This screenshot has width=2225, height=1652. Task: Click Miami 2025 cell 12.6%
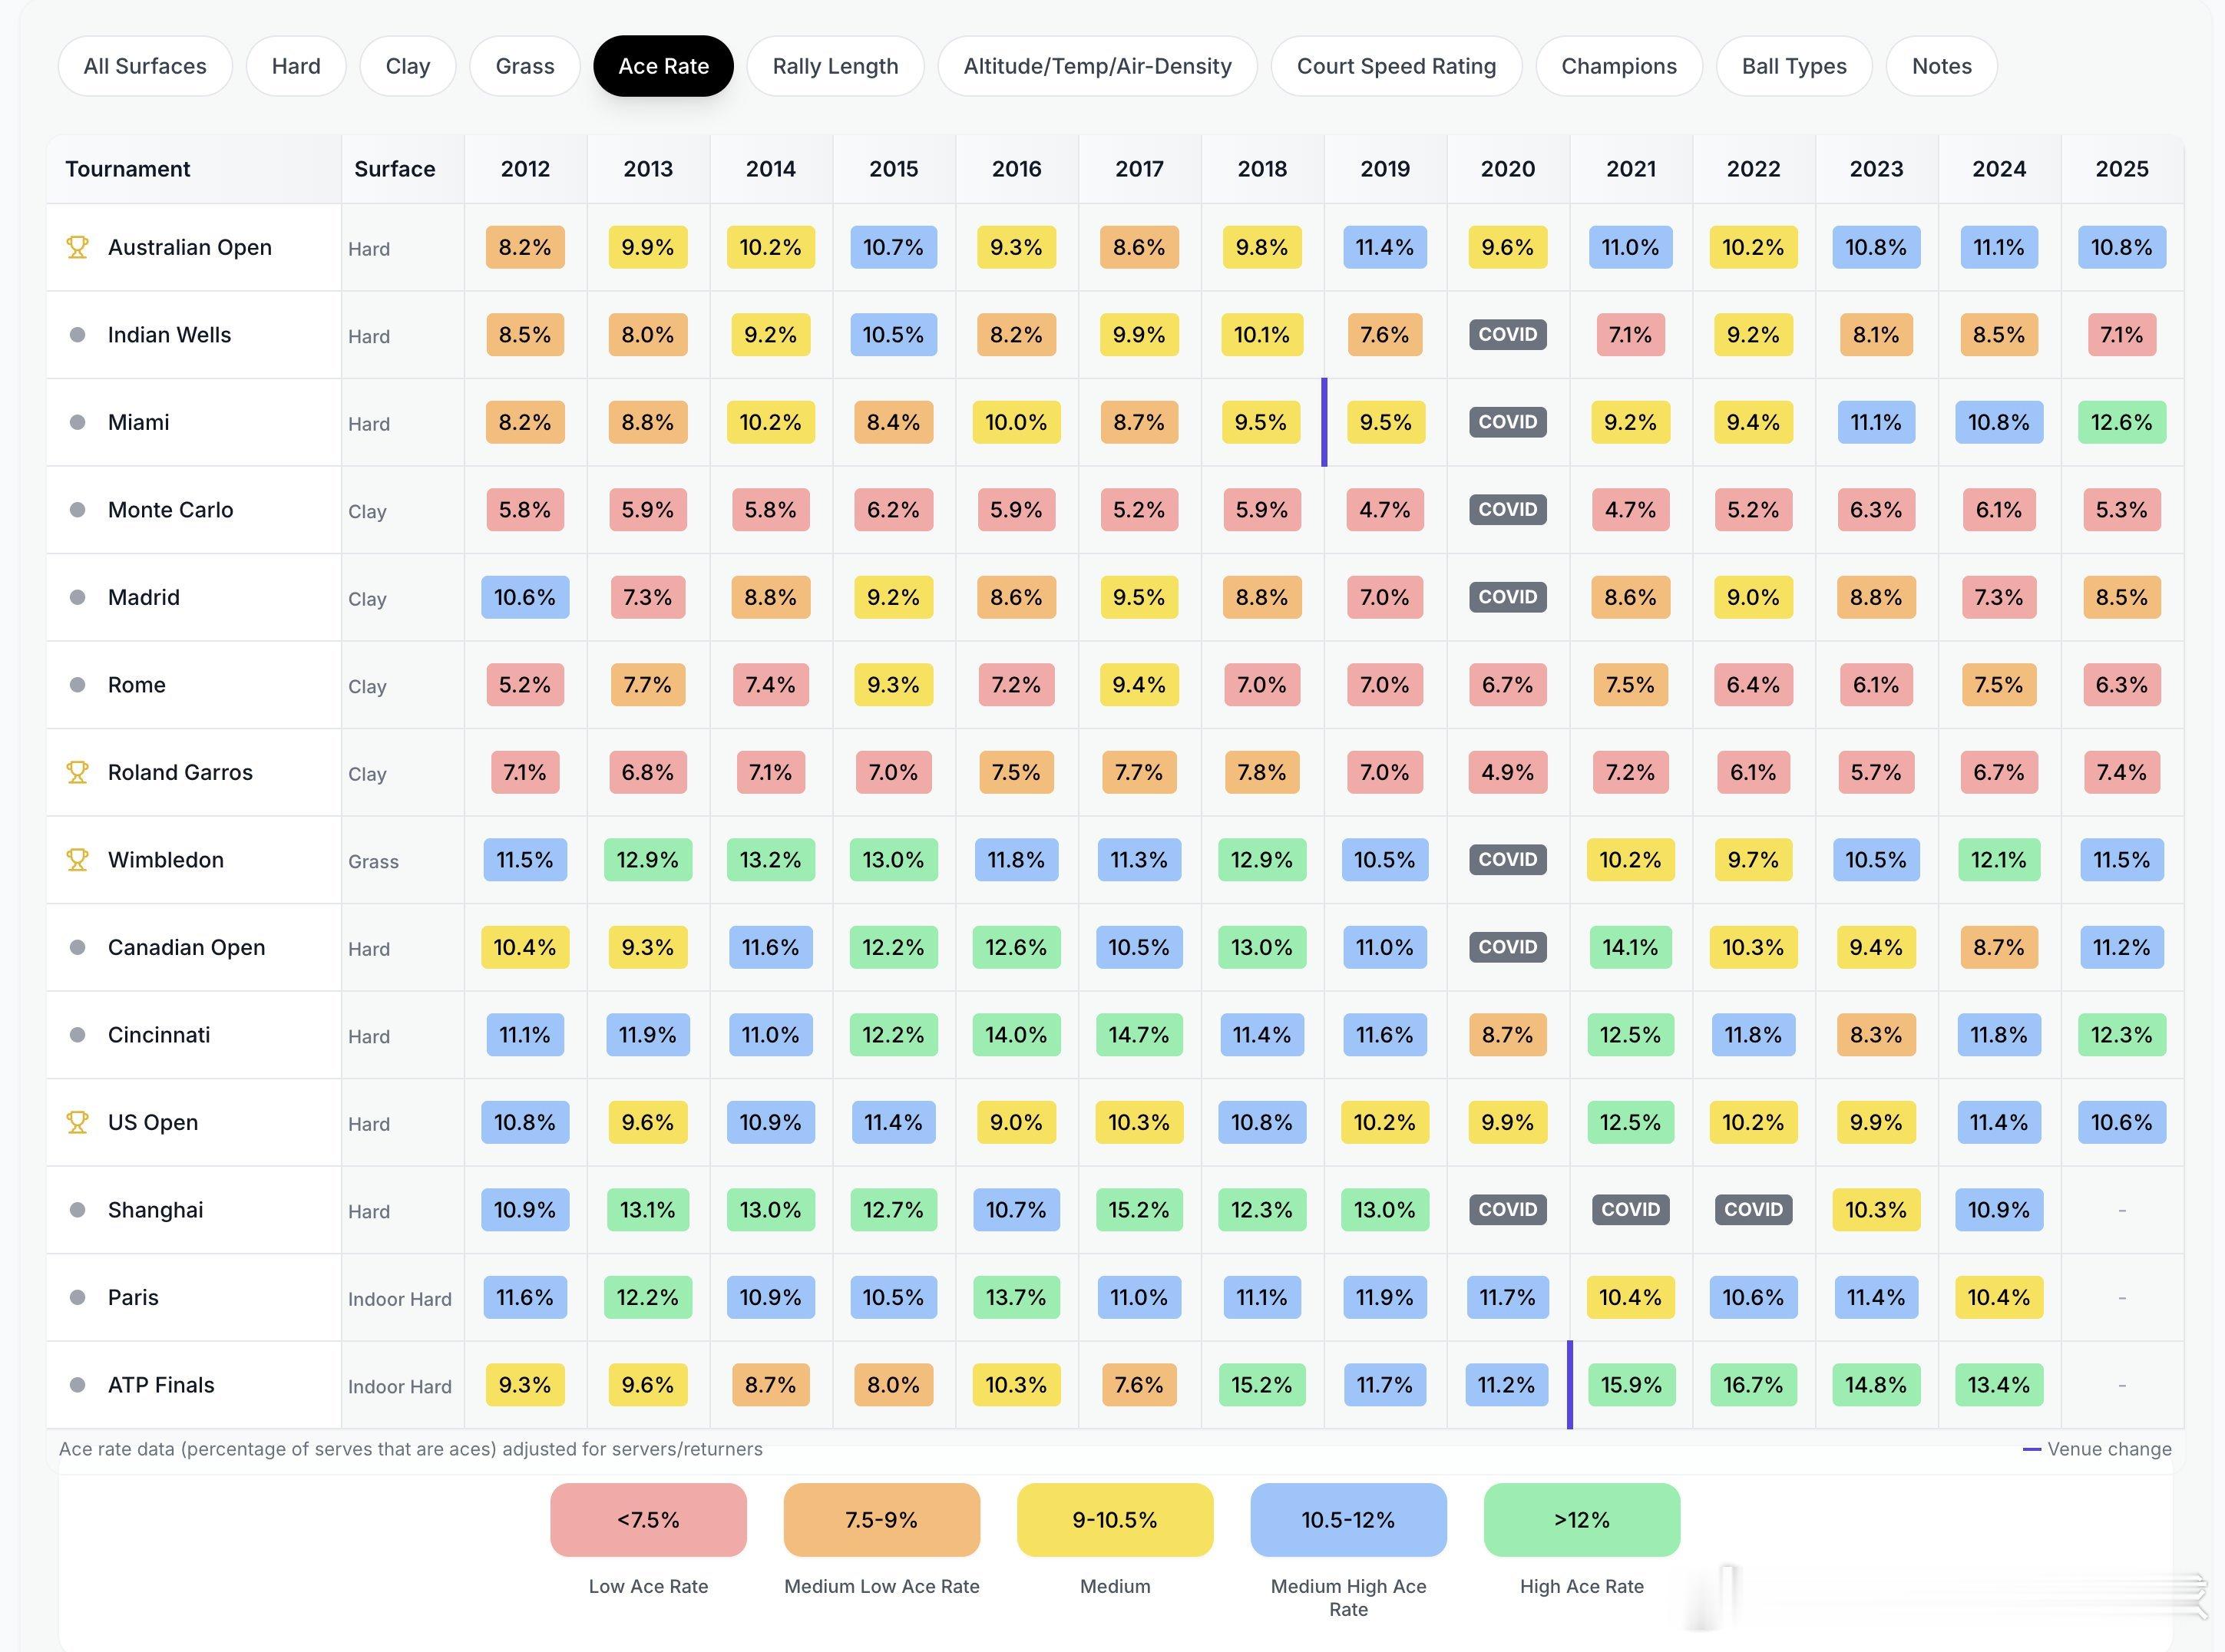[x=2122, y=422]
